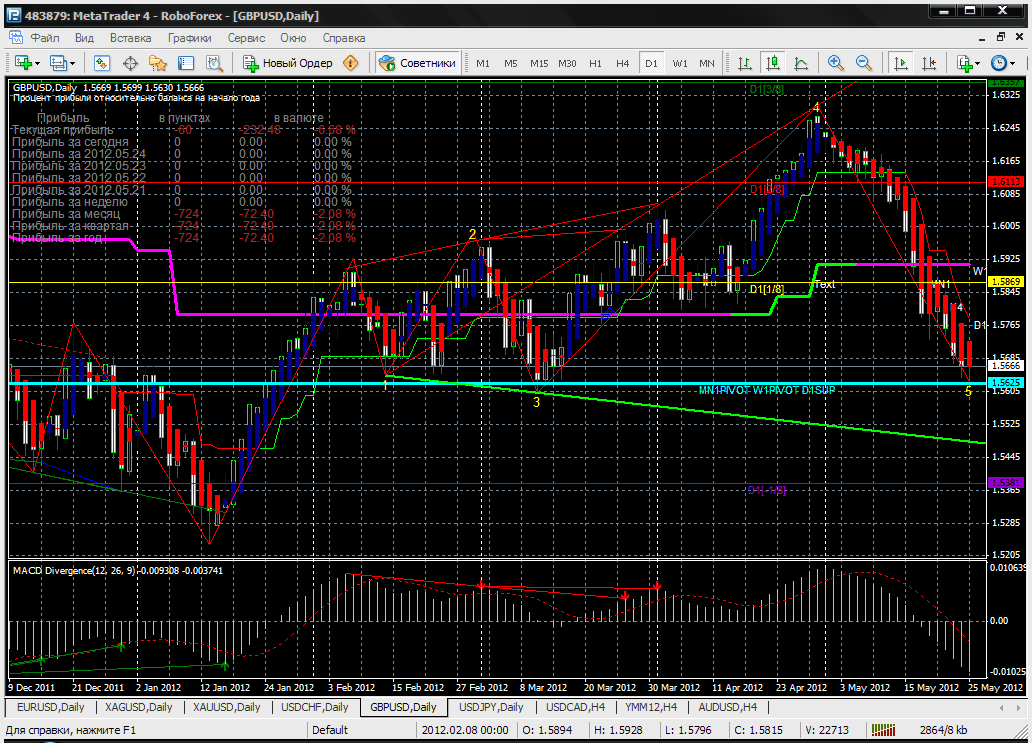The height and width of the screenshot is (743, 1032).
Task: Open the Profiles icon in toolbar
Action: point(58,63)
